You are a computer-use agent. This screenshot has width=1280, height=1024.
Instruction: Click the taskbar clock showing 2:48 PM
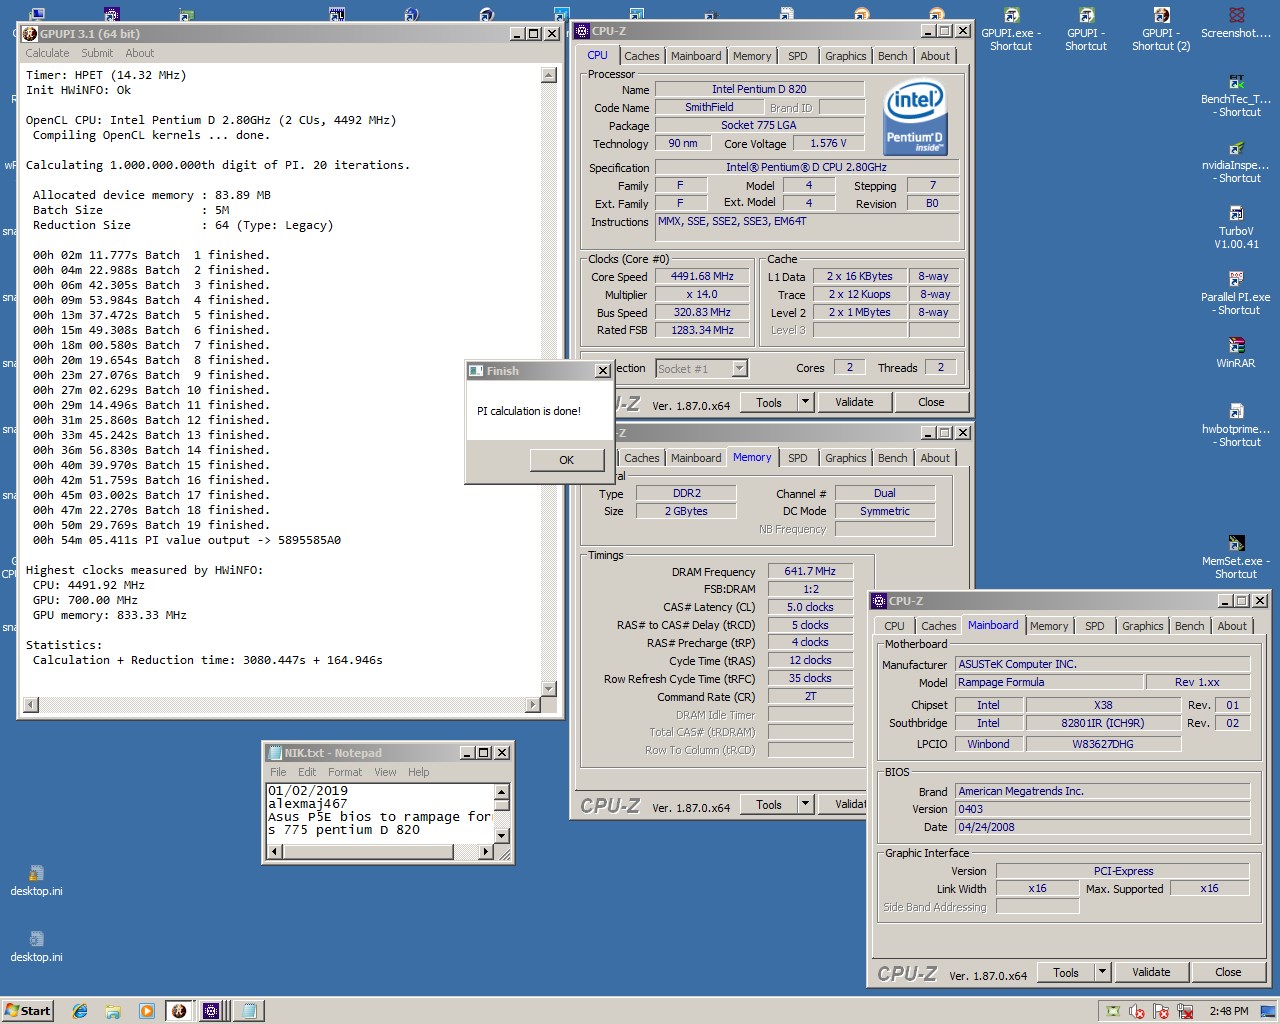(x=1228, y=1011)
